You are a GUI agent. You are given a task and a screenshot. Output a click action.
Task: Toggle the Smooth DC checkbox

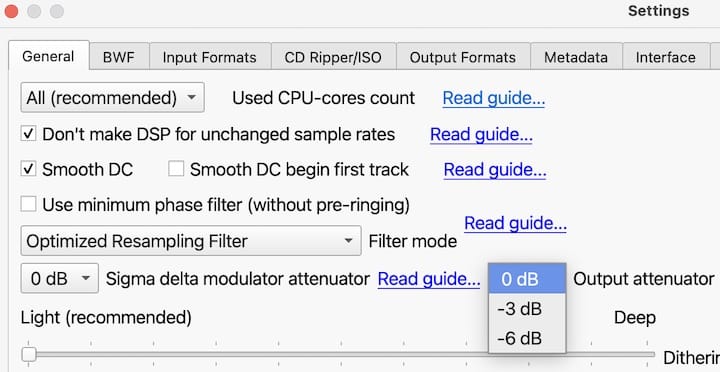28,169
